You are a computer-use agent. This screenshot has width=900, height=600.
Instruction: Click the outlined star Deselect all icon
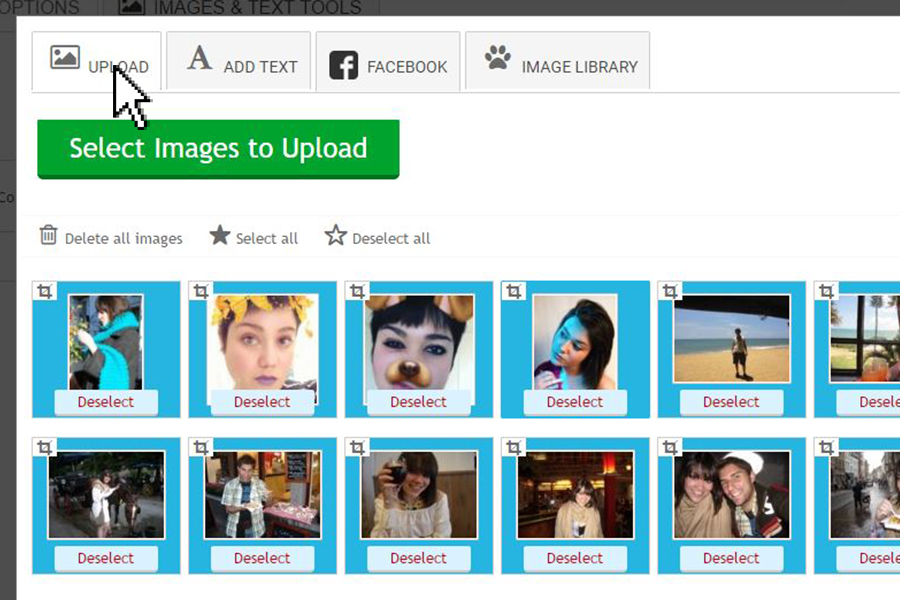pyautogui.click(x=336, y=235)
